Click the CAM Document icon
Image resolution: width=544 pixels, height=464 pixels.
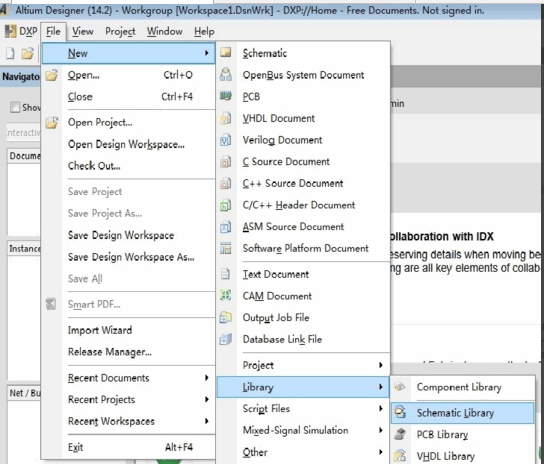pos(226,296)
